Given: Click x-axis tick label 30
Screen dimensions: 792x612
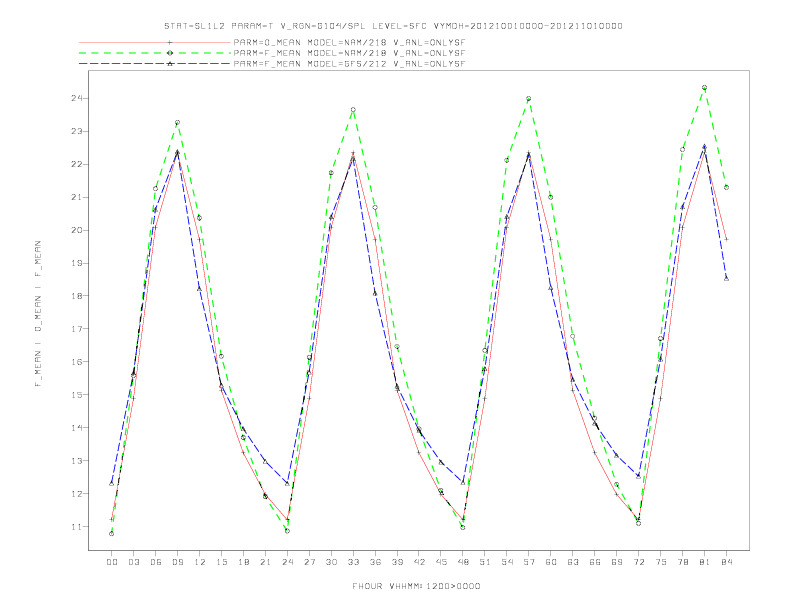Looking at the screenshot, I should click(331, 562).
